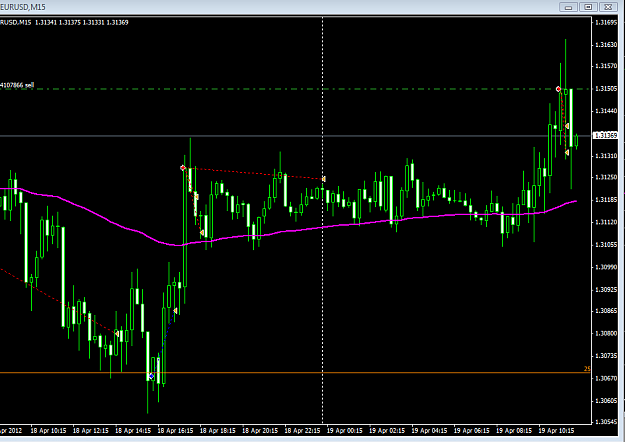Restore down the EURUSD,M15 chart window
Screen dimensions: 625x442
tap(588, 7)
